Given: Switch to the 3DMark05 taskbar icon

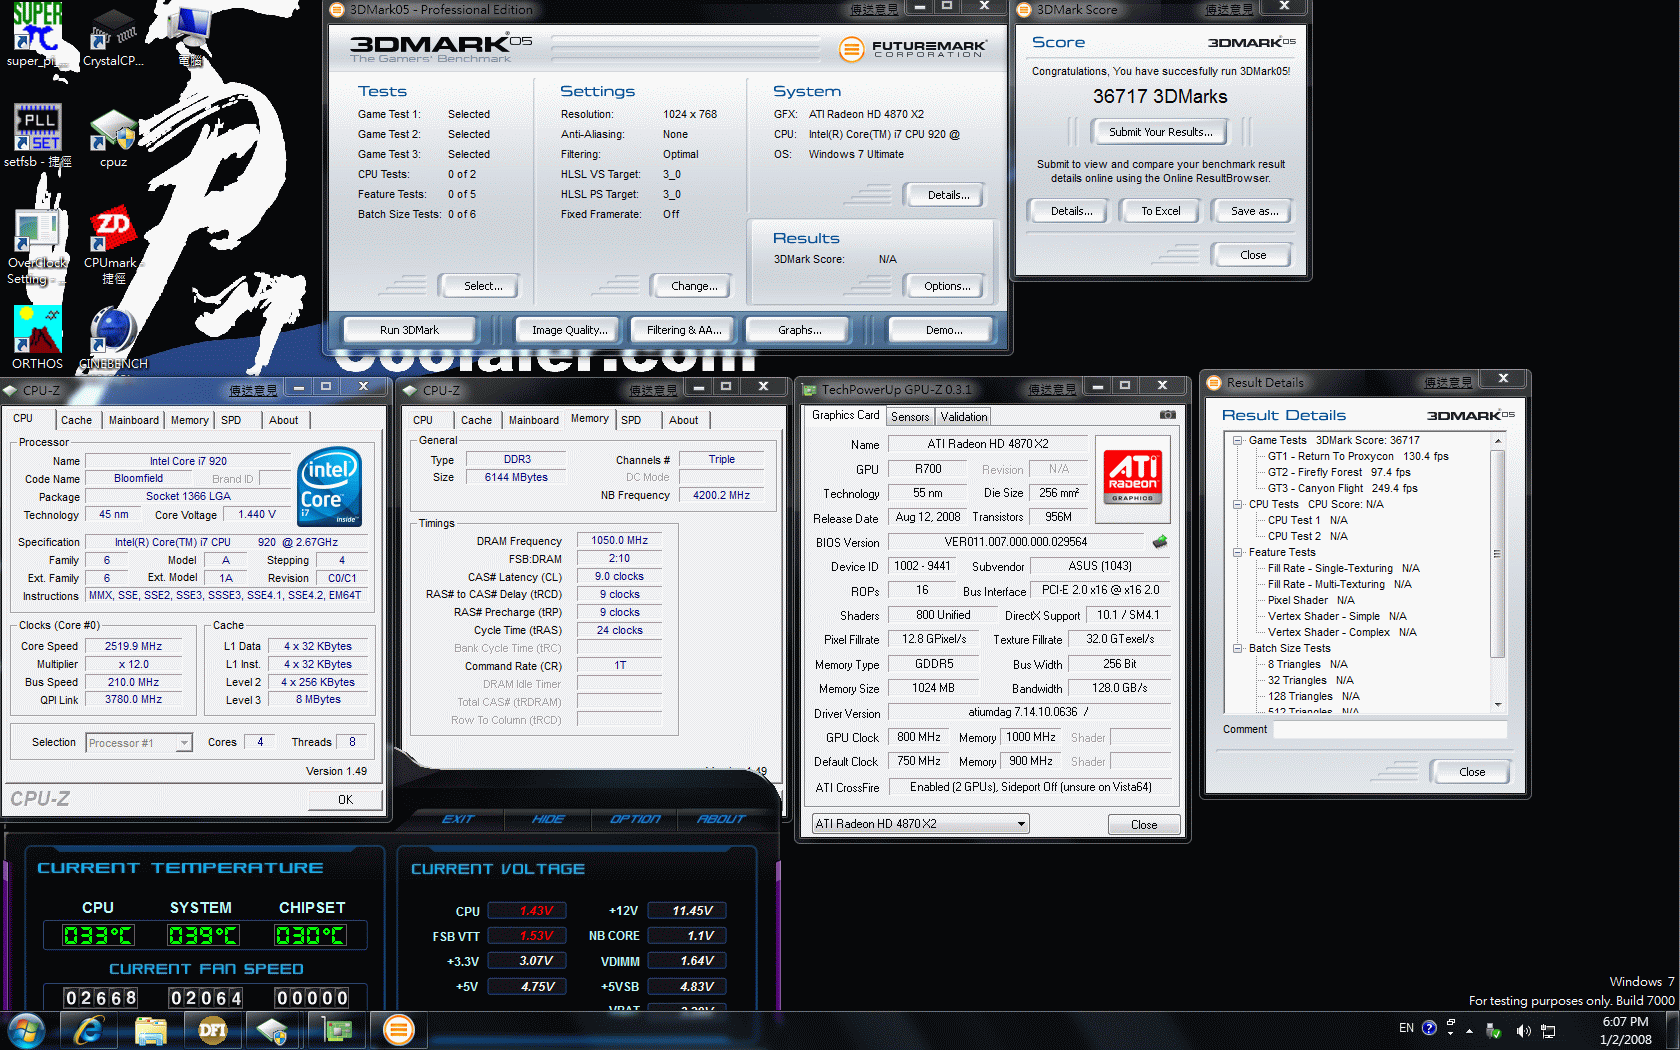Looking at the screenshot, I should click(x=399, y=1030).
